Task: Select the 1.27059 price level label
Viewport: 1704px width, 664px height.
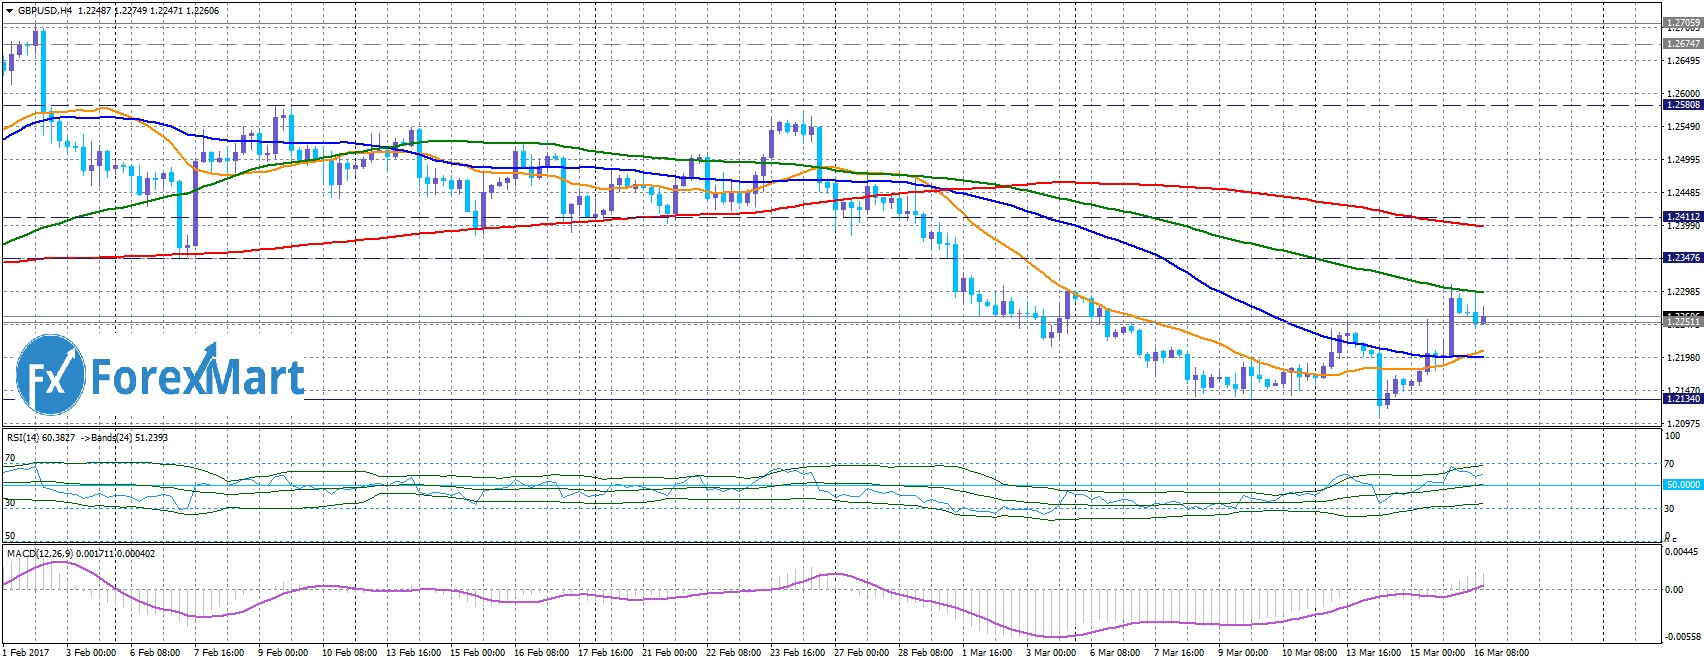Action: point(1681,21)
